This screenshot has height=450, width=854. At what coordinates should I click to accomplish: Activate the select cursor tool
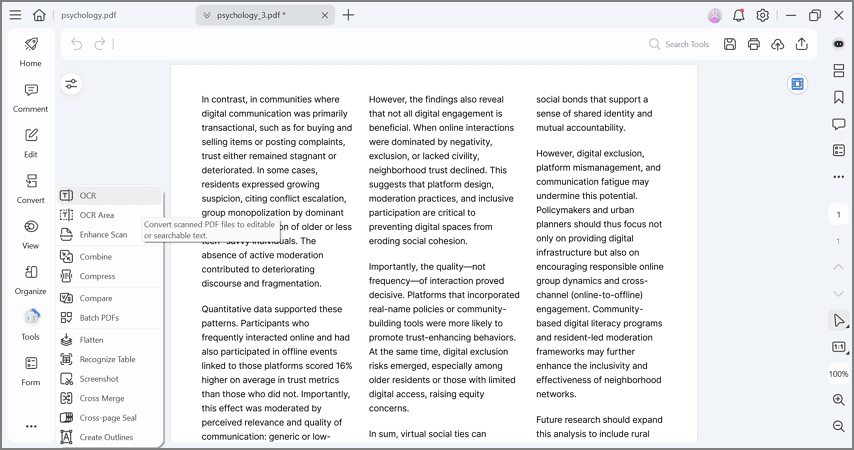tap(839, 320)
